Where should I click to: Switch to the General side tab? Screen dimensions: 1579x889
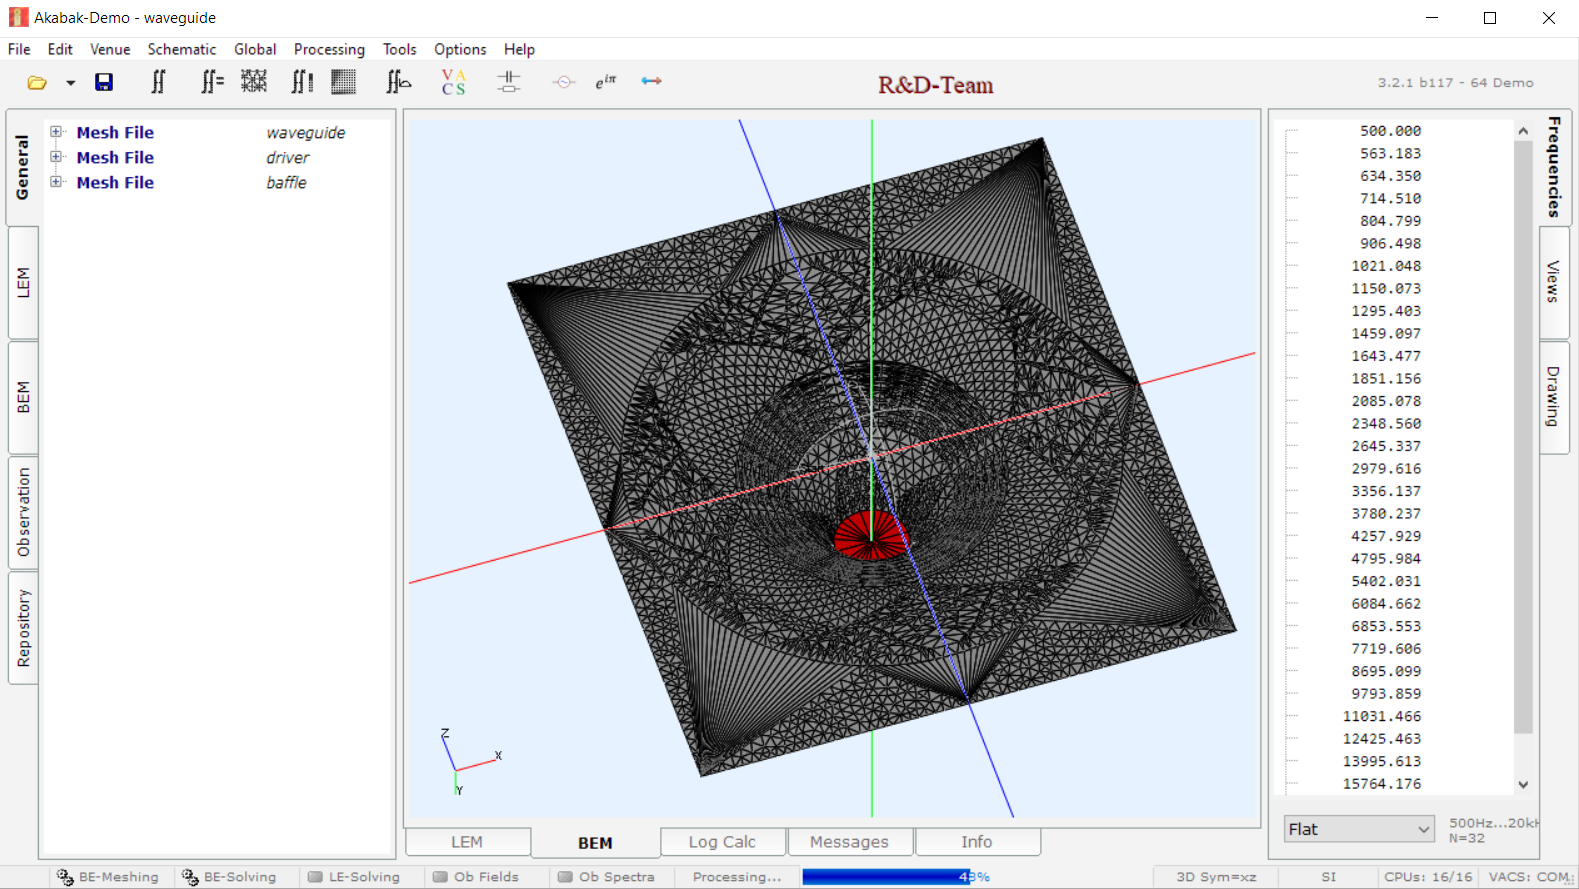tap(23, 167)
